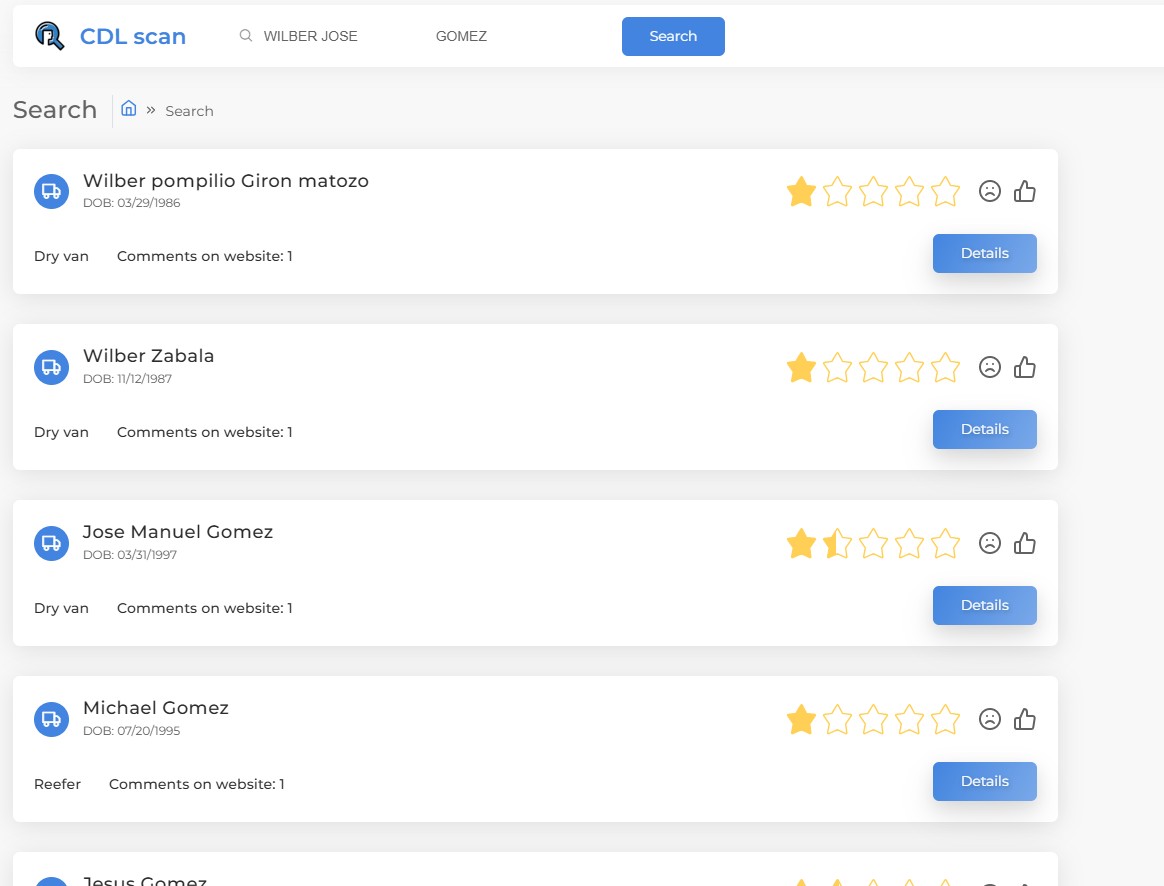Open Details for Wilber pompilio Giron matozo
Screen dimensions: 1164x886
tap(984, 254)
